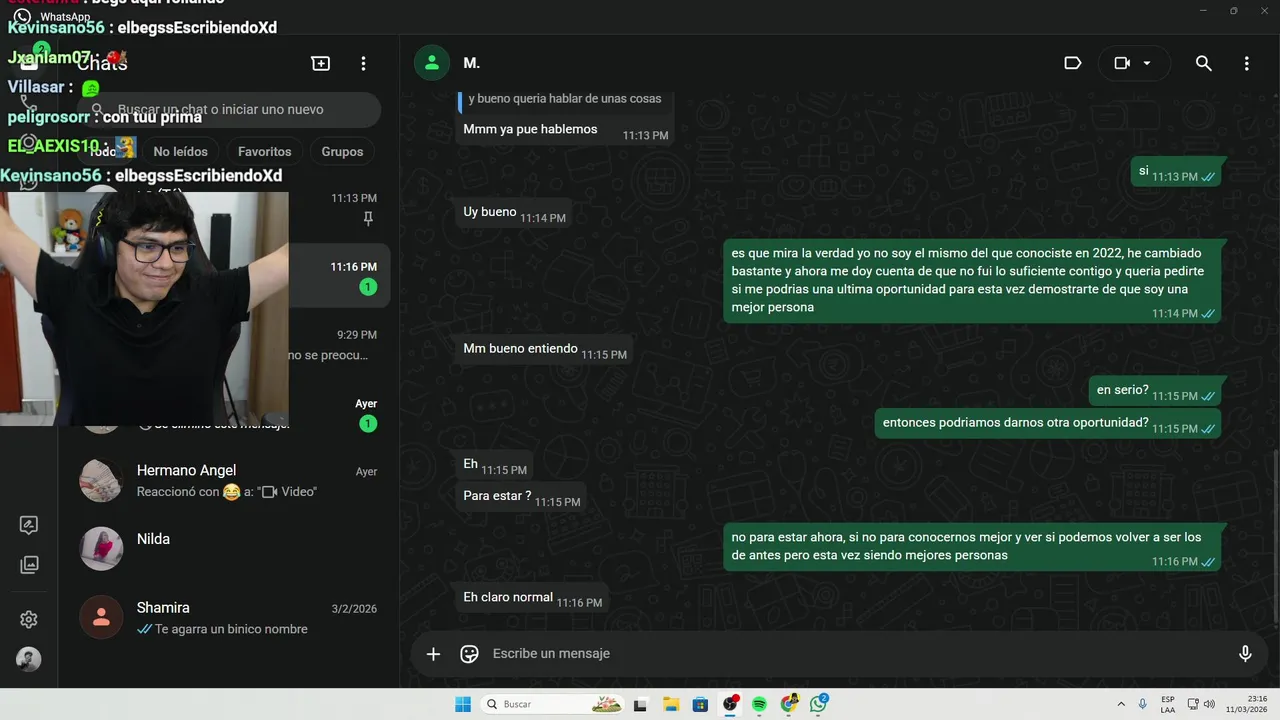
Task: Open the emoji and sticker picker
Action: 469,654
